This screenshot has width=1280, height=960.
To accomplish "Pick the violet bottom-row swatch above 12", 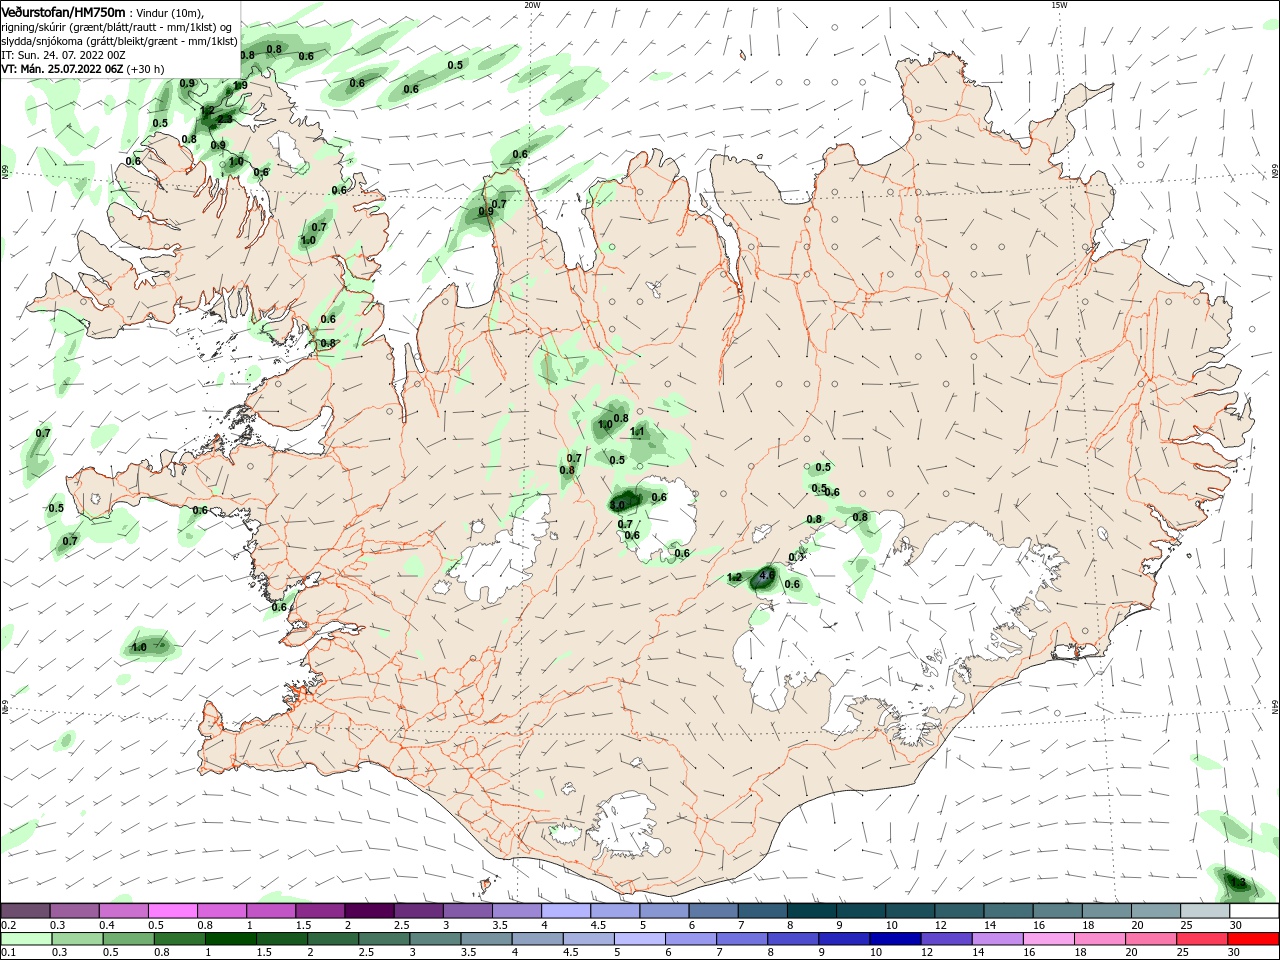I will (947, 938).
